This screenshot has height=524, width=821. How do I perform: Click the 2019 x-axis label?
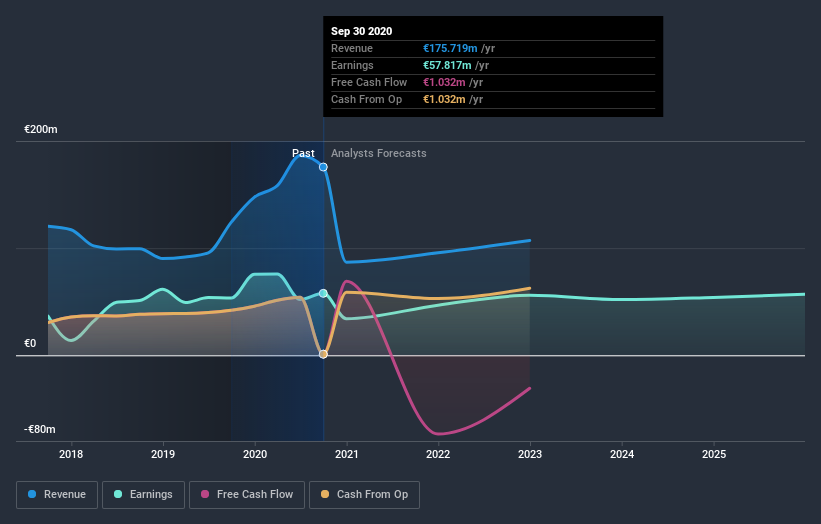coord(163,454)
